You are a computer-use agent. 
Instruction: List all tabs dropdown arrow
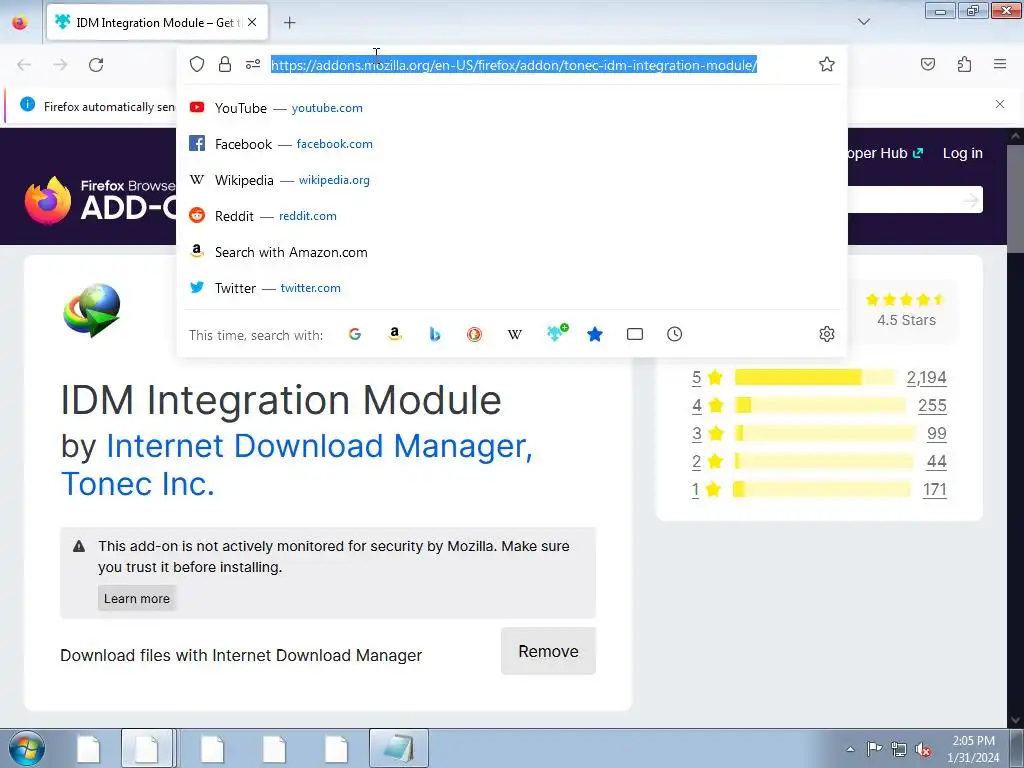(x=864, y=22)
